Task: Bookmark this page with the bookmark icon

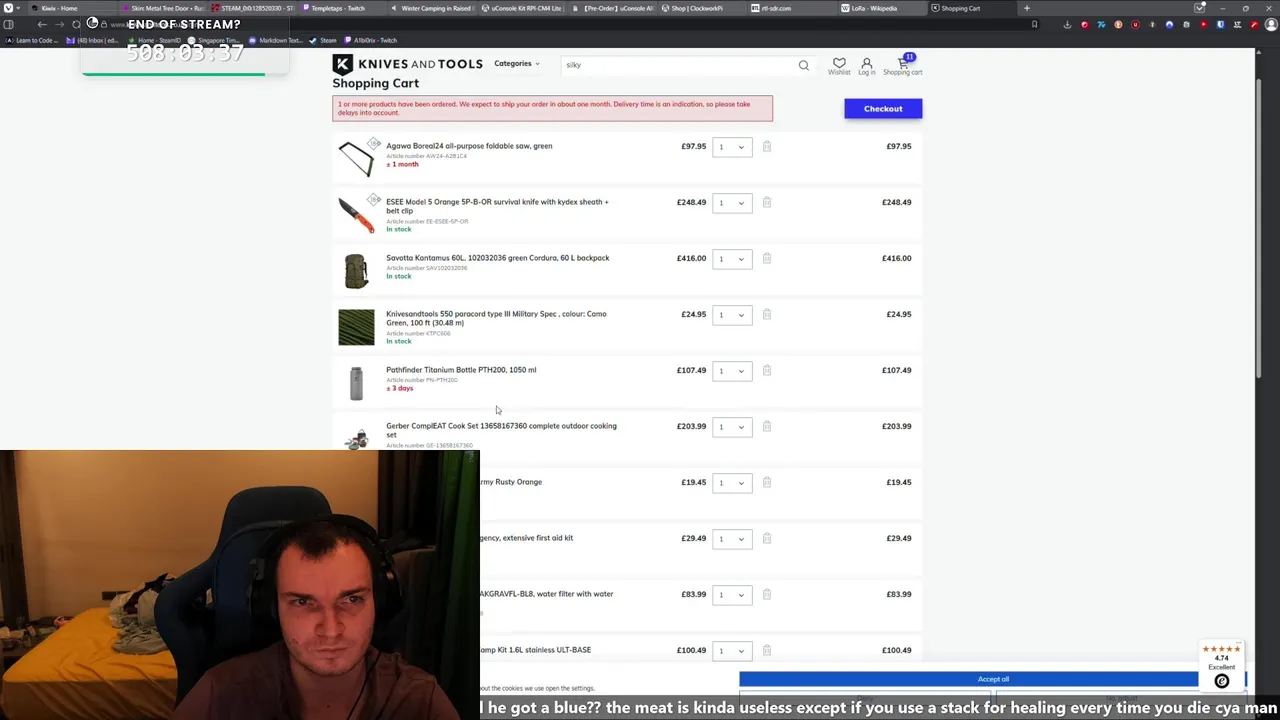Action: tap(1034, 24)
